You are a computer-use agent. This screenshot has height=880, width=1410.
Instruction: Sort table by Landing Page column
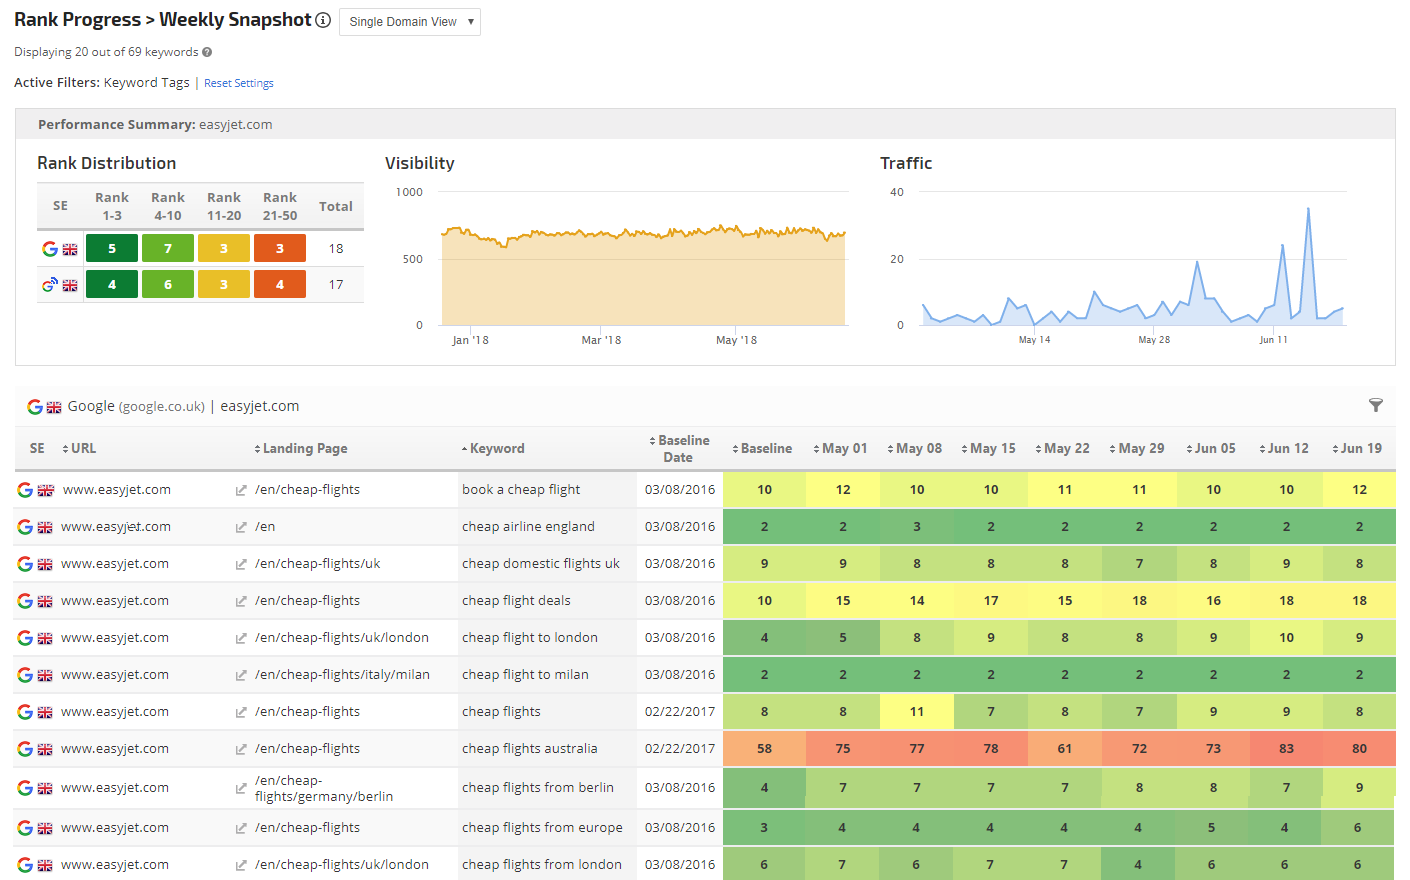(304, 448)
